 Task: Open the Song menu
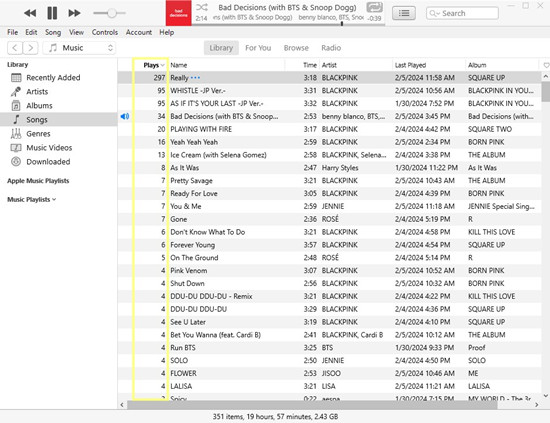point(53,32)
